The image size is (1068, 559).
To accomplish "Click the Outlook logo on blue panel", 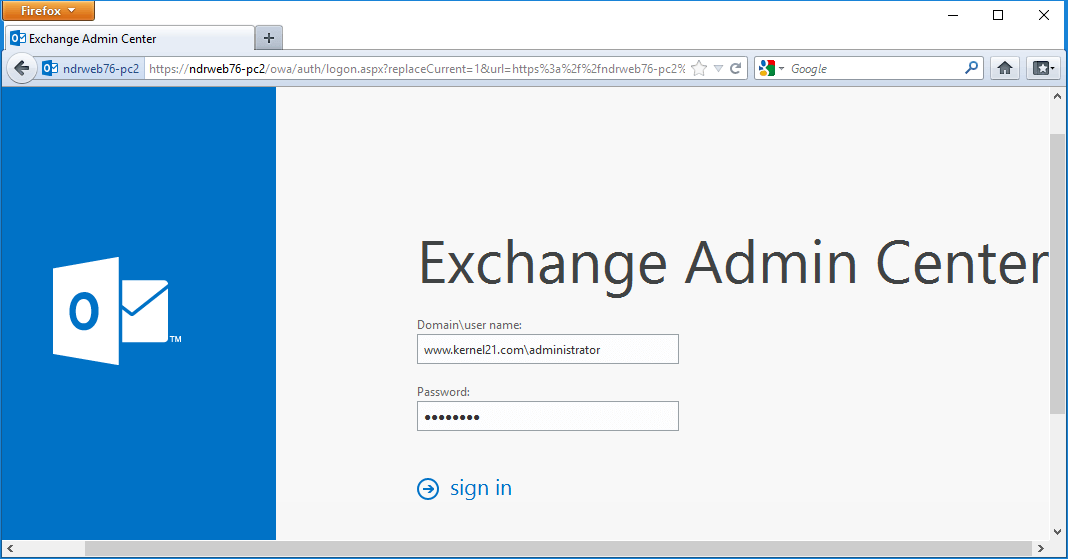I will pos(116,311).
